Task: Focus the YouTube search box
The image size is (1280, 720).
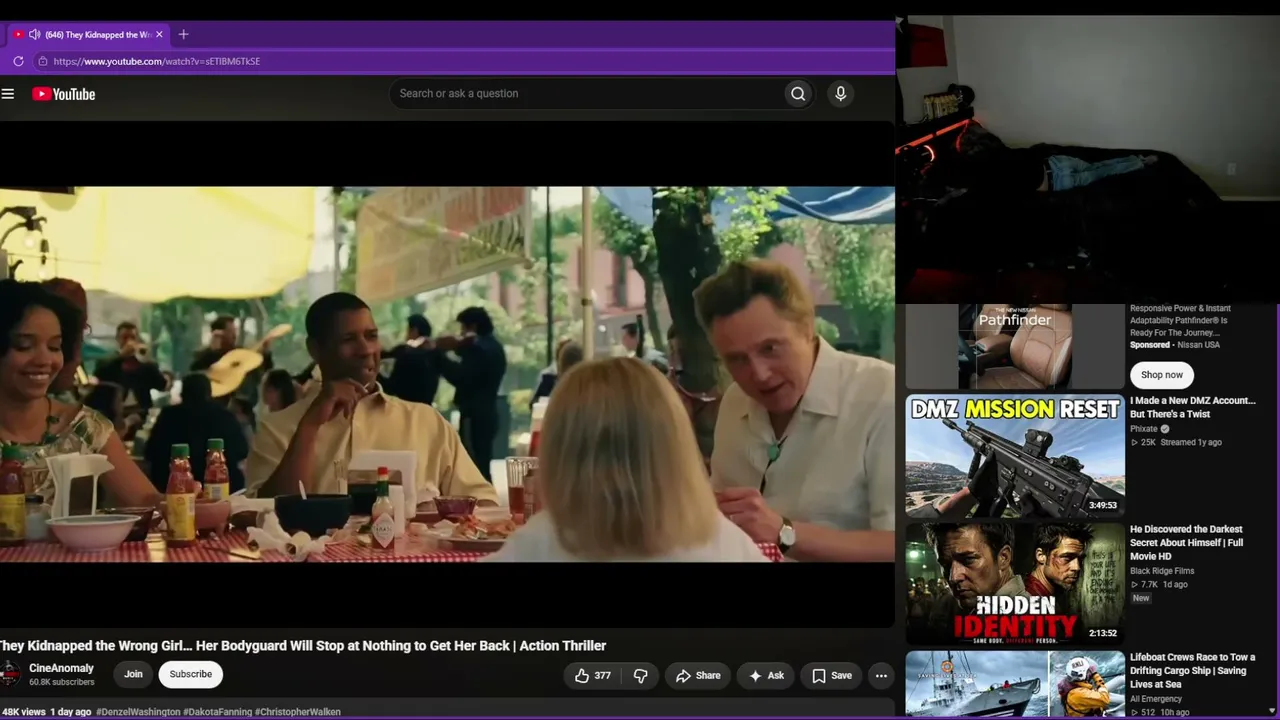Action: click(x=587, y=94)
